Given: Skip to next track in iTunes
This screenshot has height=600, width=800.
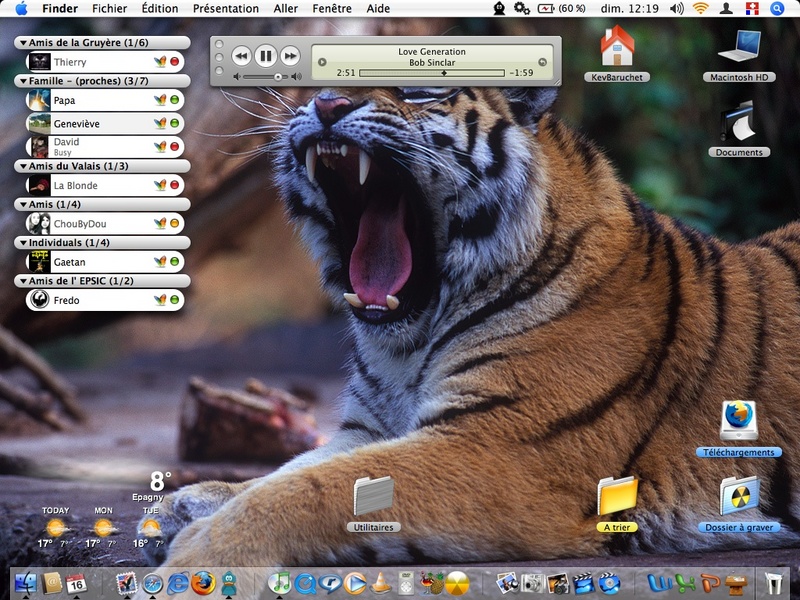Looking at the screenshot, I should [x=290, y=56].
